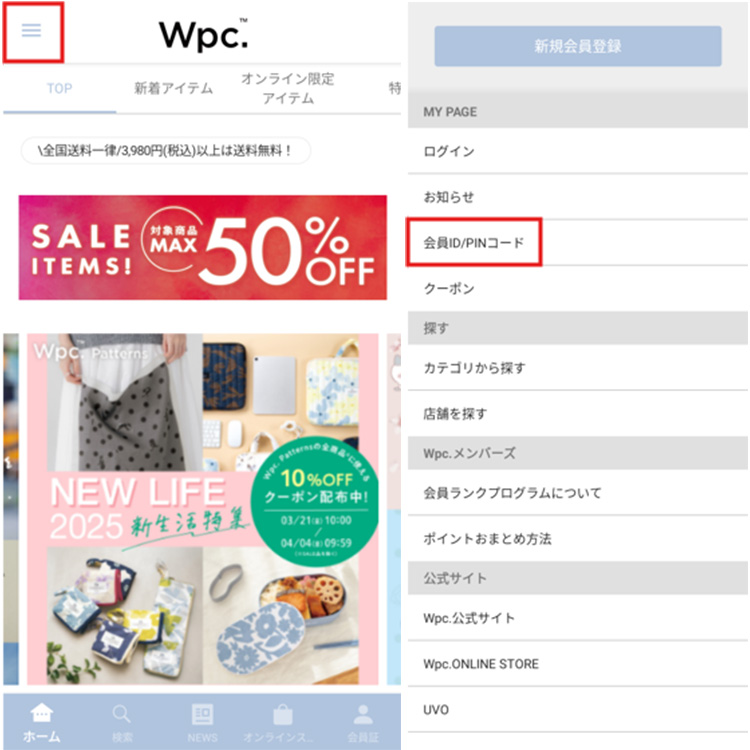The image size is (750, 750).
Task: Open the NEW LIFE 2025 campaign image
Action: pos(203,509)
